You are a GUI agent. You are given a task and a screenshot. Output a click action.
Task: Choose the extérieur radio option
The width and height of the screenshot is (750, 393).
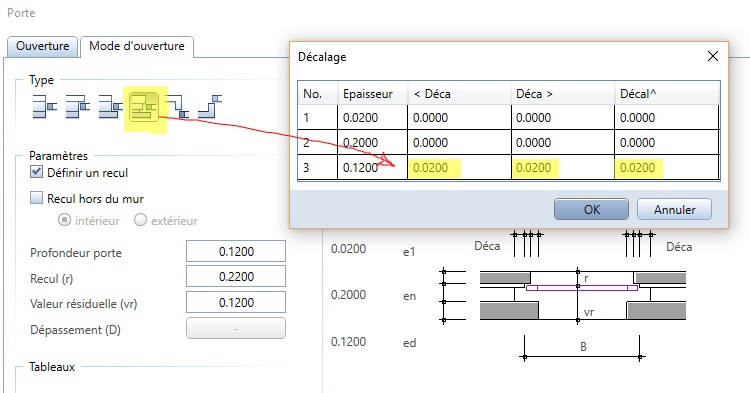pos(140,220)
